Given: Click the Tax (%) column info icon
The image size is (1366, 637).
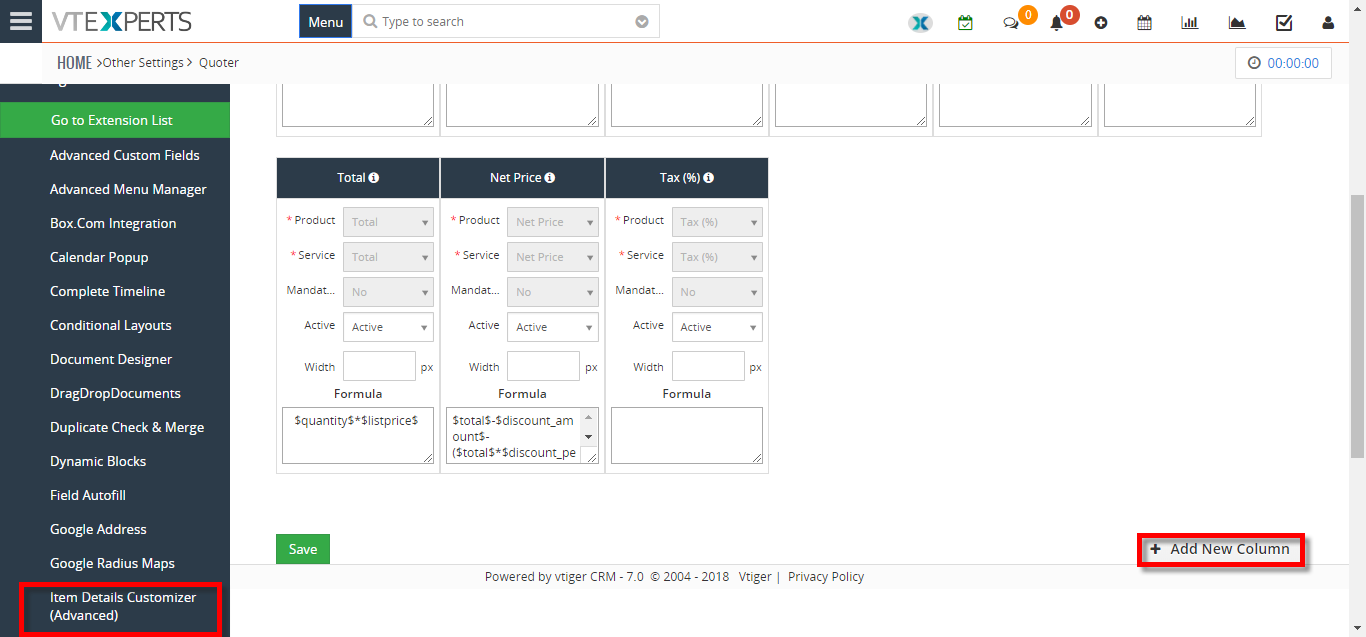Looking at the screenshot, I should click(709, 178).
